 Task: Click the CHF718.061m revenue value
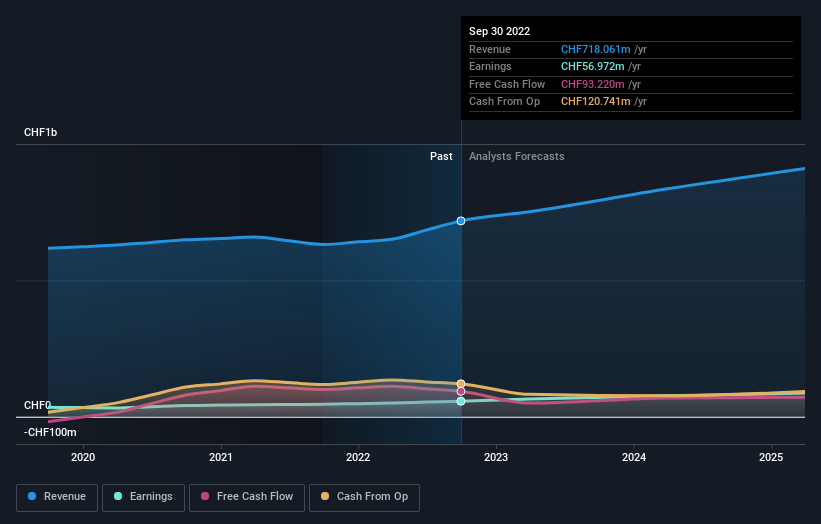point(596,49)
